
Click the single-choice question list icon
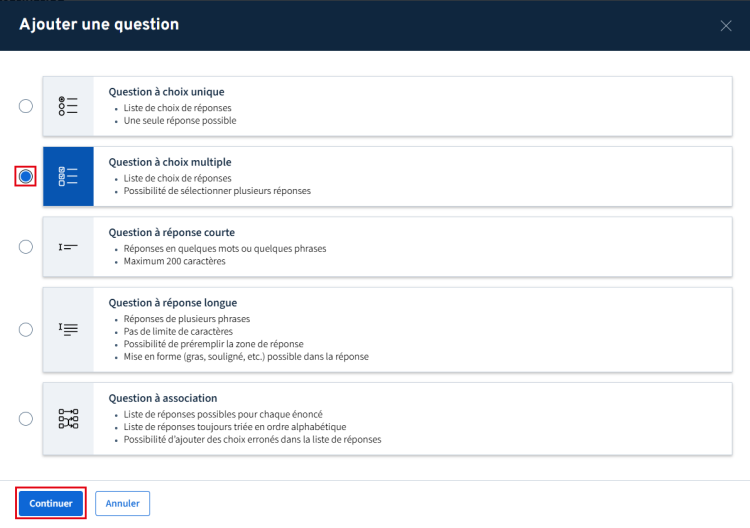click(x=68, y=106)
